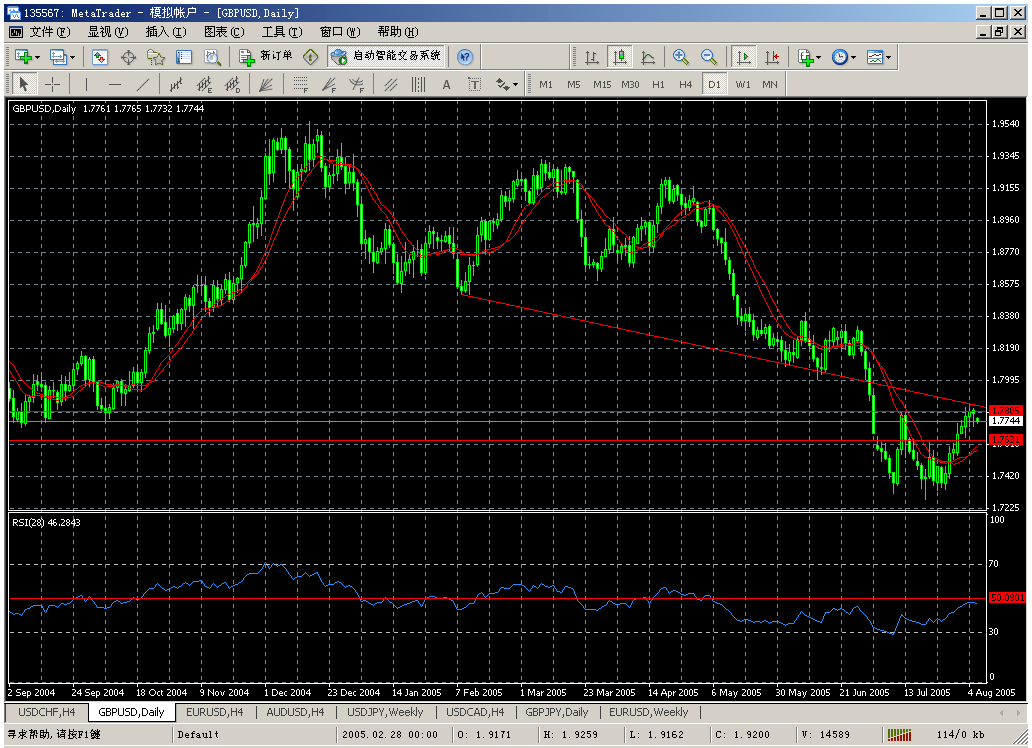This screenshot has width=1032, height=748.
Task: Select the text label 'A' tool
Action: click(446, 85)
